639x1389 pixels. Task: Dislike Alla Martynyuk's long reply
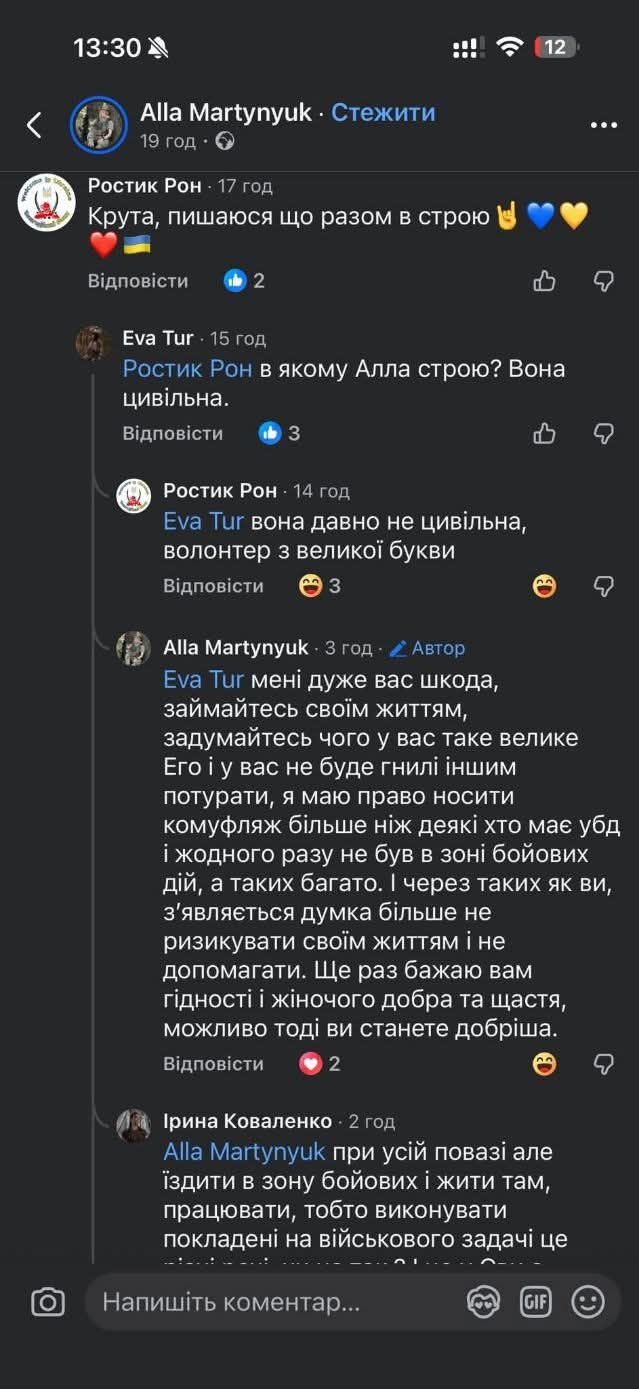[x=603, y=1064]
